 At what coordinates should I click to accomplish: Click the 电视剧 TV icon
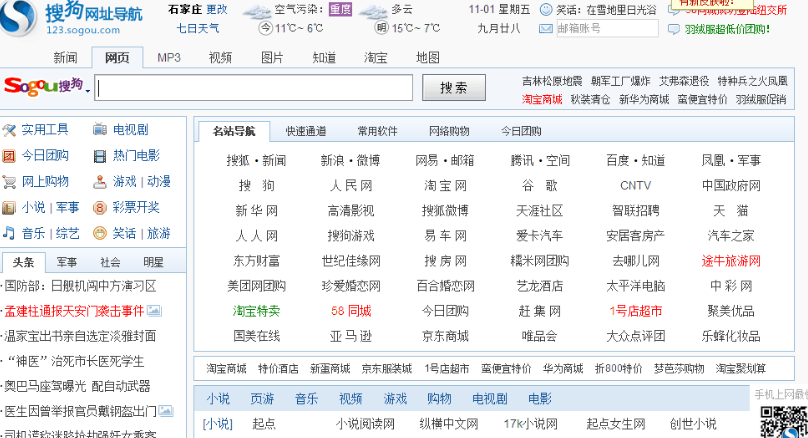[x=100, y=129]
